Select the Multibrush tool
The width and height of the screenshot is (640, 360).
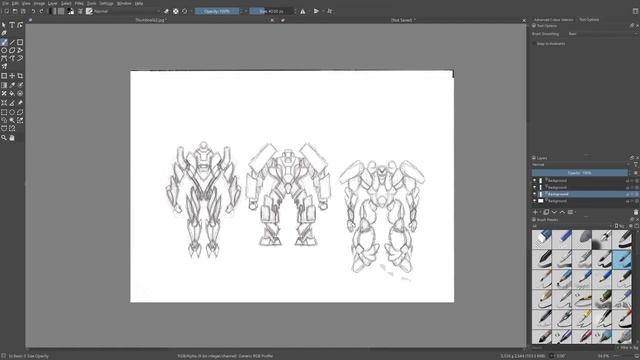(x=4, y=67)
